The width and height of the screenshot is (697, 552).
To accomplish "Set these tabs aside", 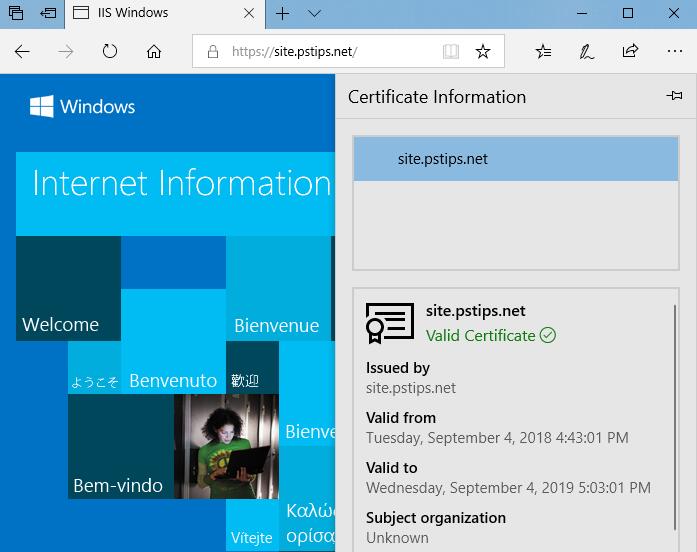I will [48, 13].
